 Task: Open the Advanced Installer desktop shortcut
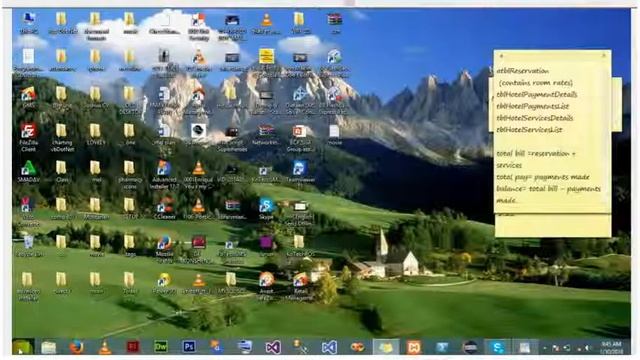[x=164, y=175]
